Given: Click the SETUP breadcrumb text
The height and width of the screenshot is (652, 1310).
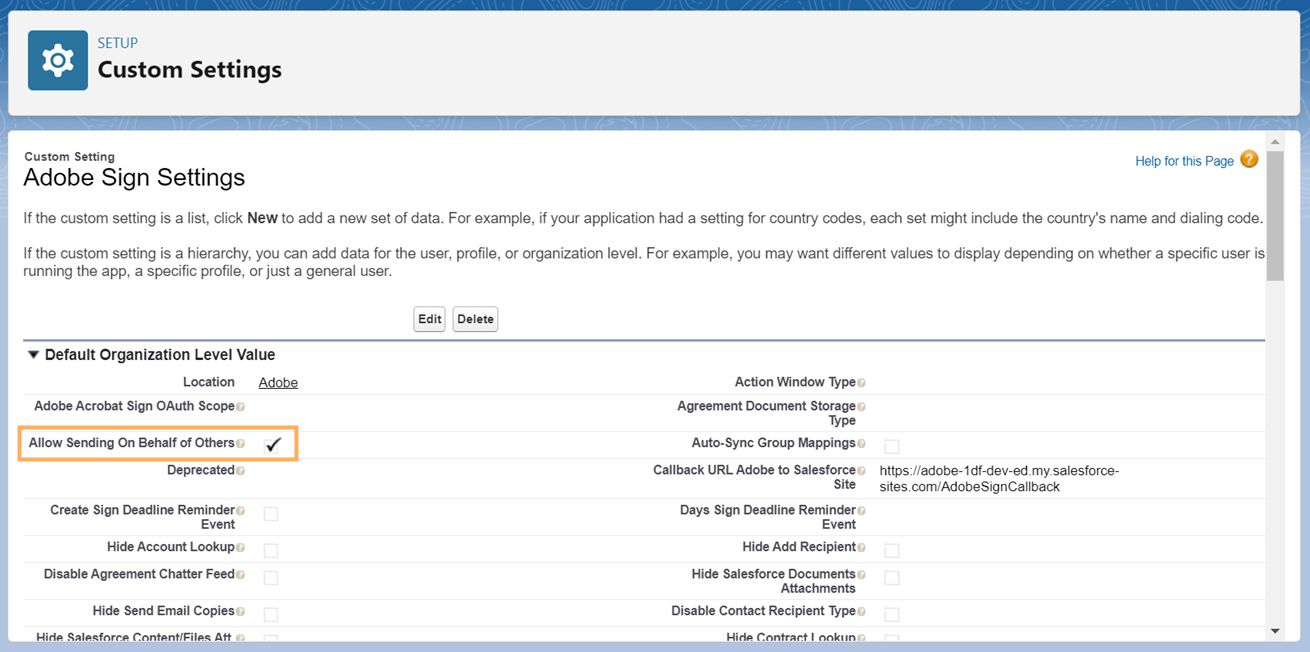Looking at the screenshot, I should [x=117, y=43].
